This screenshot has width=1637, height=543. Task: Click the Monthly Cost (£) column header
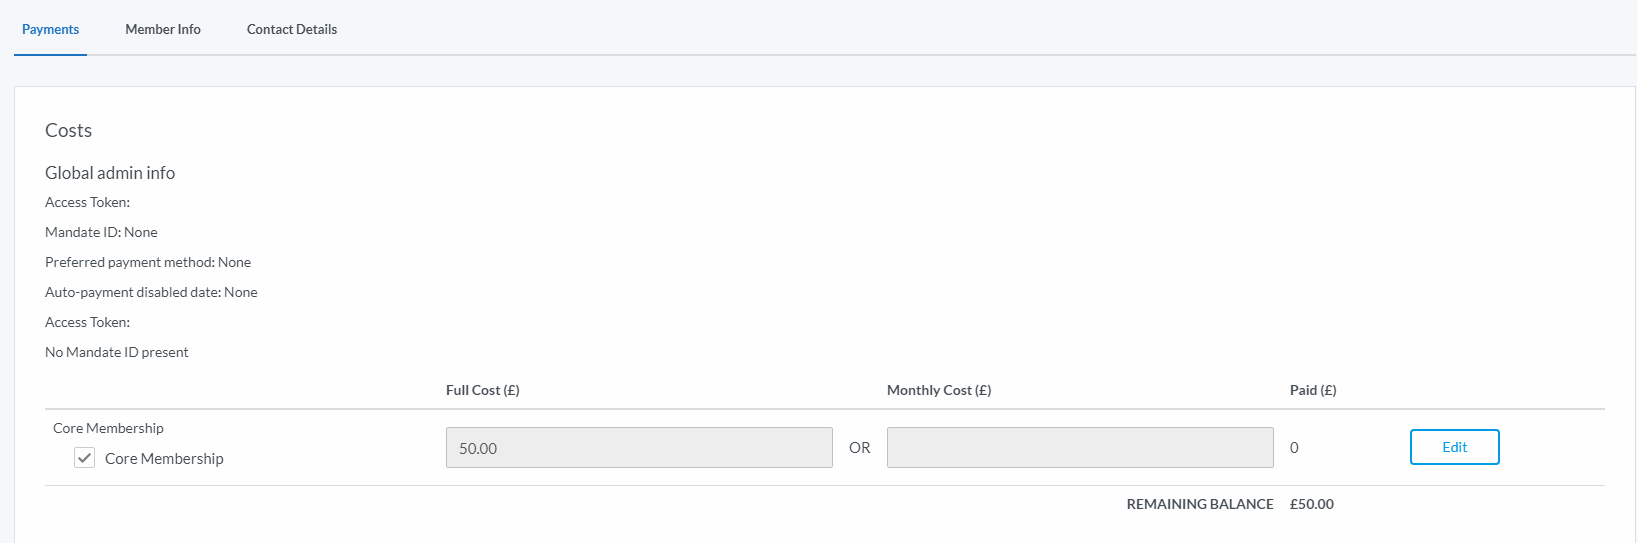click(x=939, y=390)
